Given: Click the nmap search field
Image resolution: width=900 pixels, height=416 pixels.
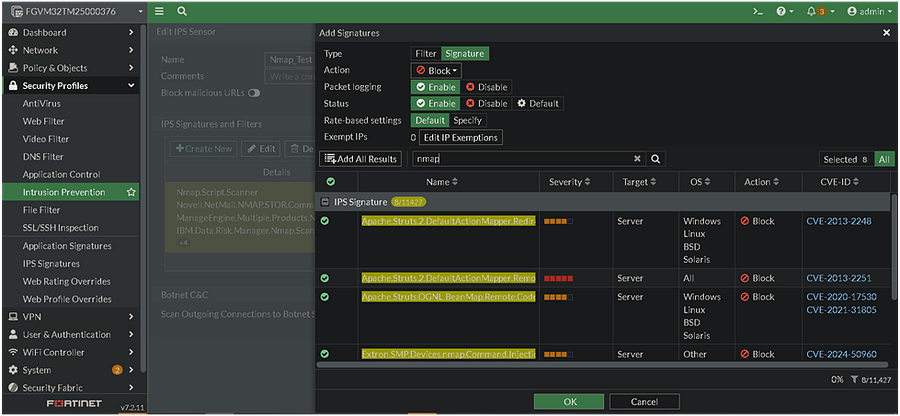Looking at the screenshot, I should (x=521, y=159).
